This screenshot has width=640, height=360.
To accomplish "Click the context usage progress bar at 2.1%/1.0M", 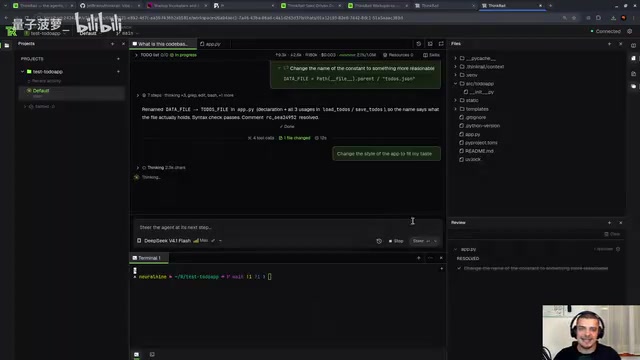I will coord(347,55).
